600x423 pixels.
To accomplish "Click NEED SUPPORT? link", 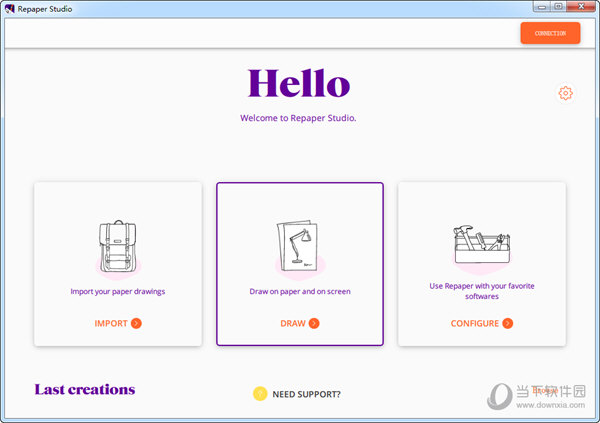I will click(x=306, y=394).
